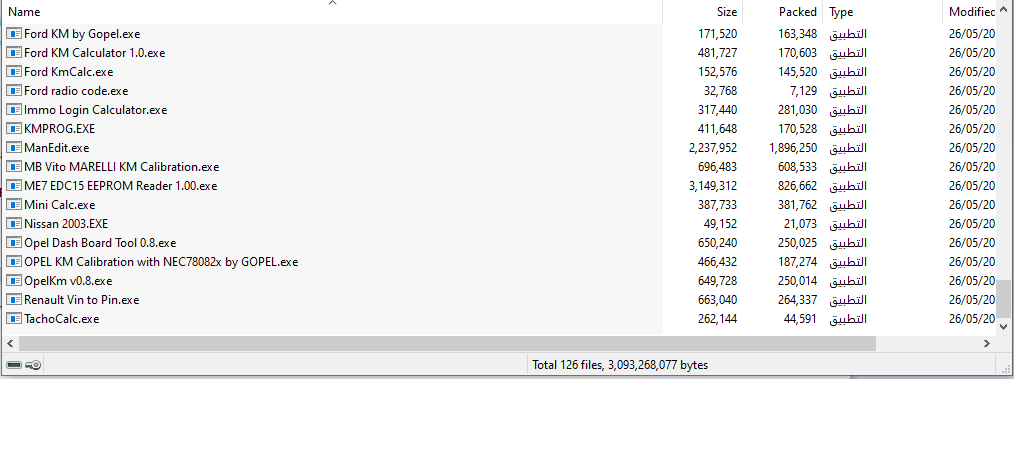Screen dimensions: 1014x460
Task: Click packed value 7,129 for Ford radio code
Action: (x=802, y=91)
